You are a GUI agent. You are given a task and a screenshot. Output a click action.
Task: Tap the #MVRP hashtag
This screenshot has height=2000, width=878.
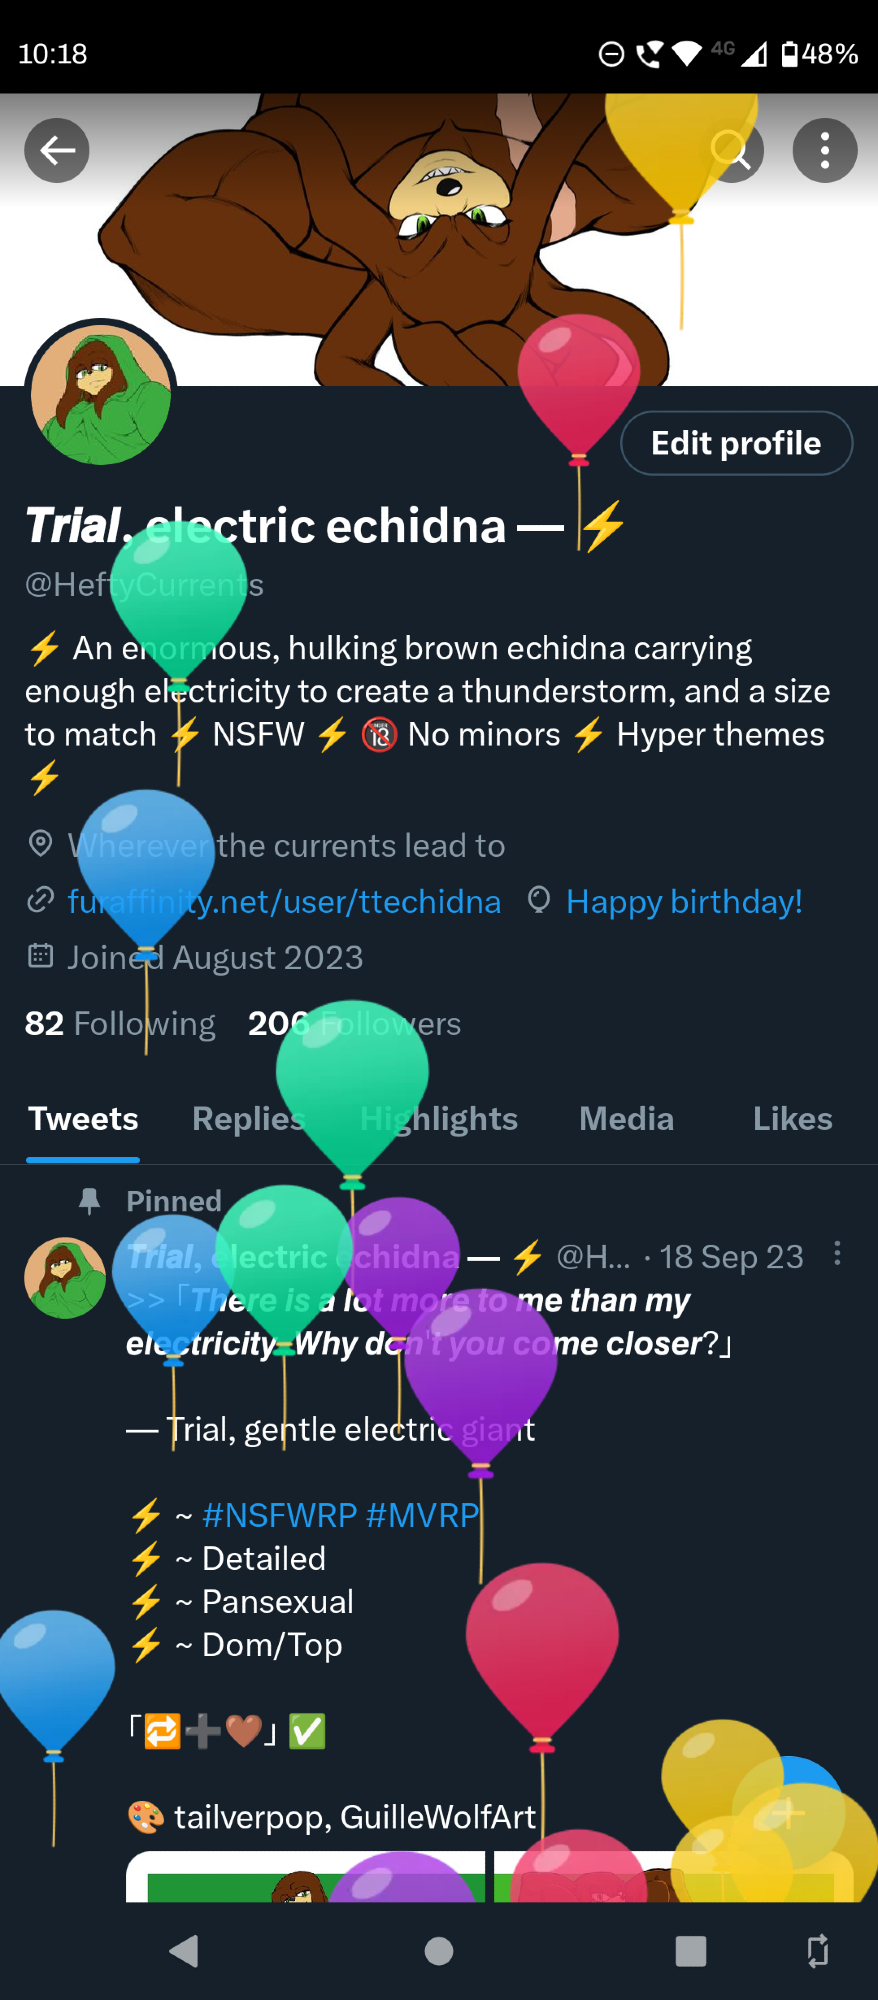point(422,1515)
